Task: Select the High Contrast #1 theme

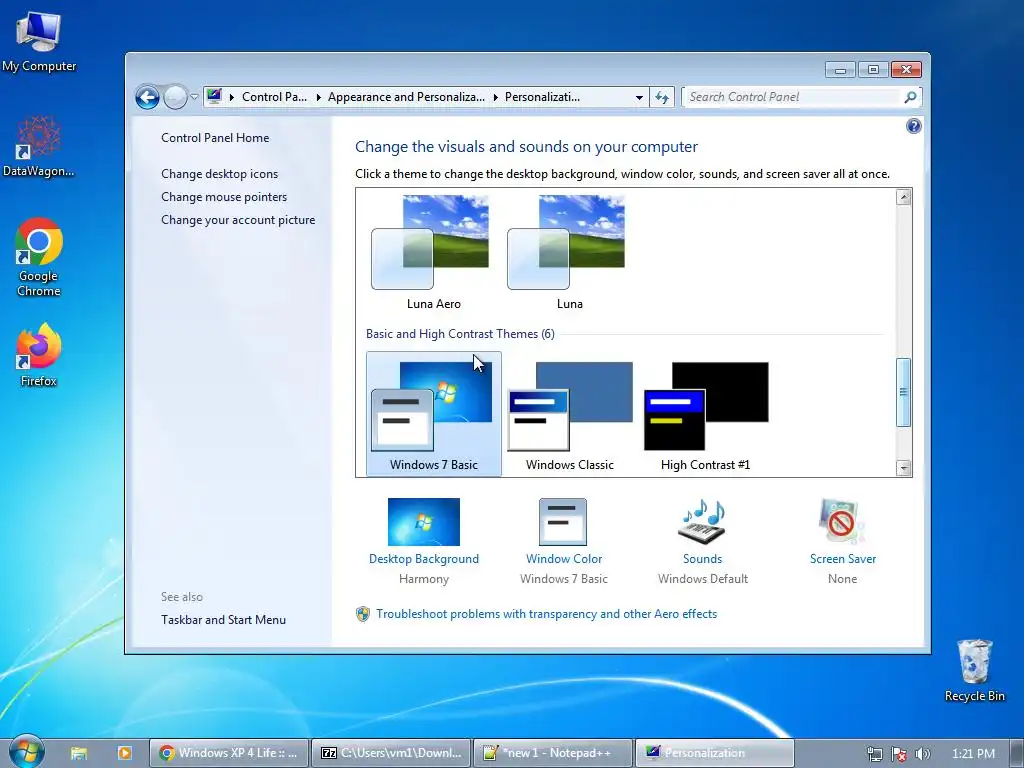Action: coord(705,414)
